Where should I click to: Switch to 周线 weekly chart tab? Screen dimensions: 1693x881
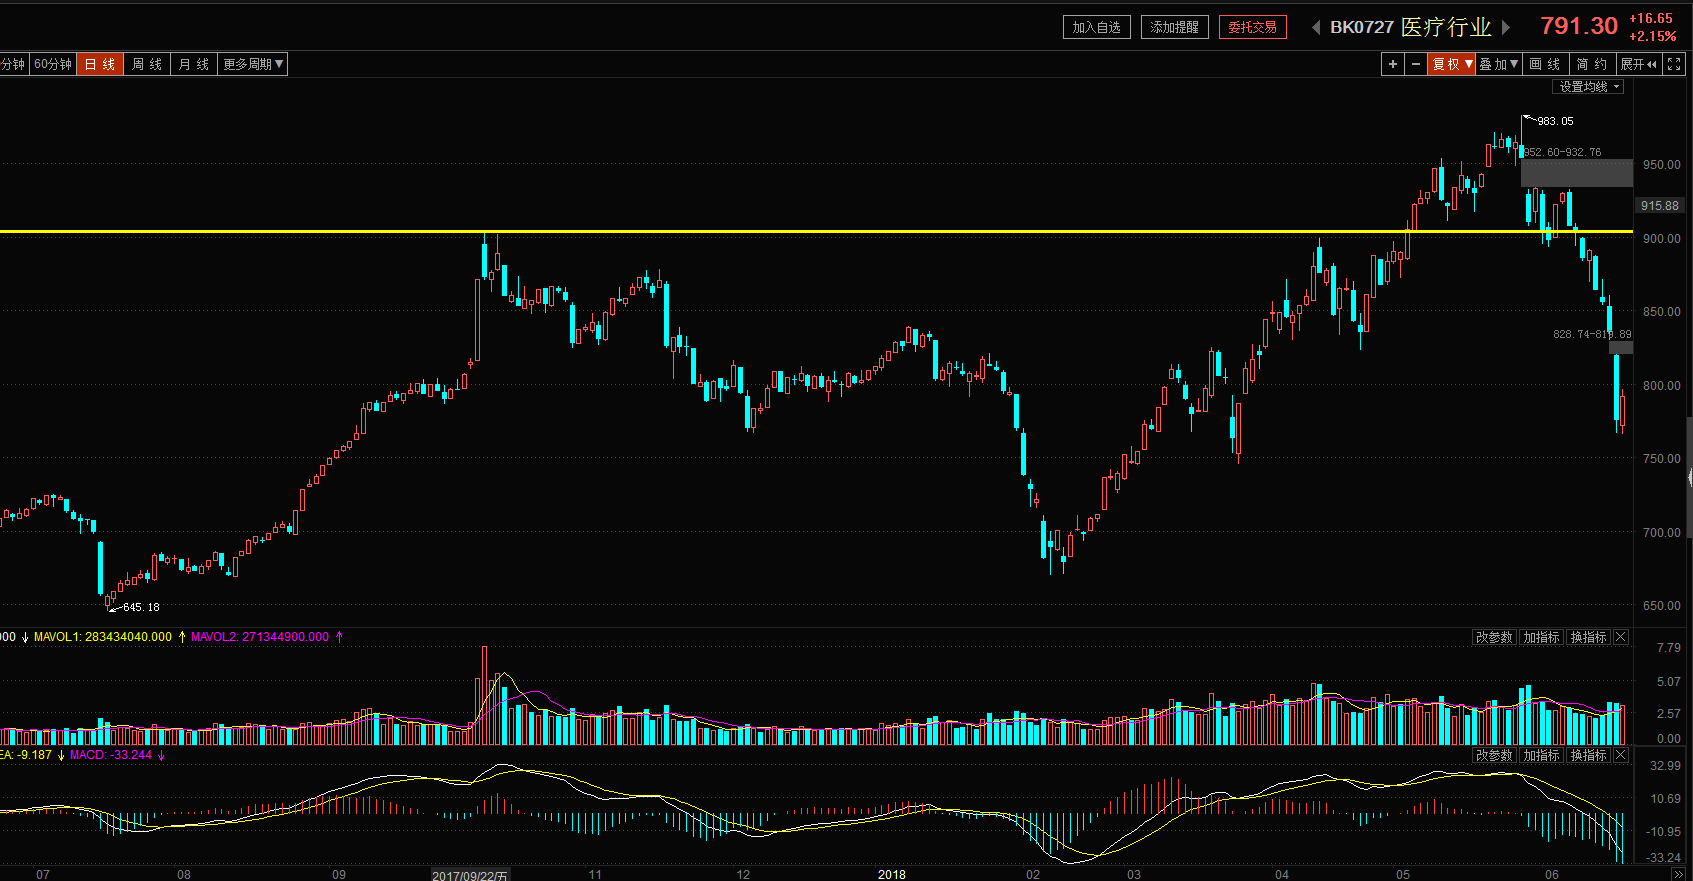(x=147, y=64)
